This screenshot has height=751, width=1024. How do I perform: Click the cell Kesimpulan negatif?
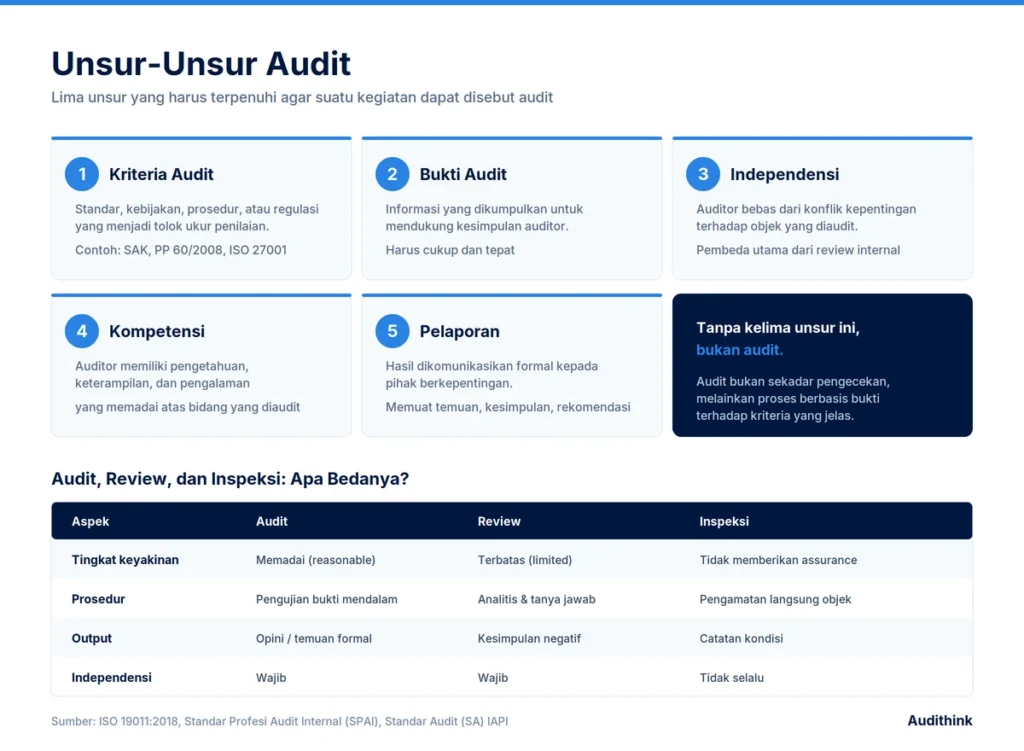click(x=529, y=638)
